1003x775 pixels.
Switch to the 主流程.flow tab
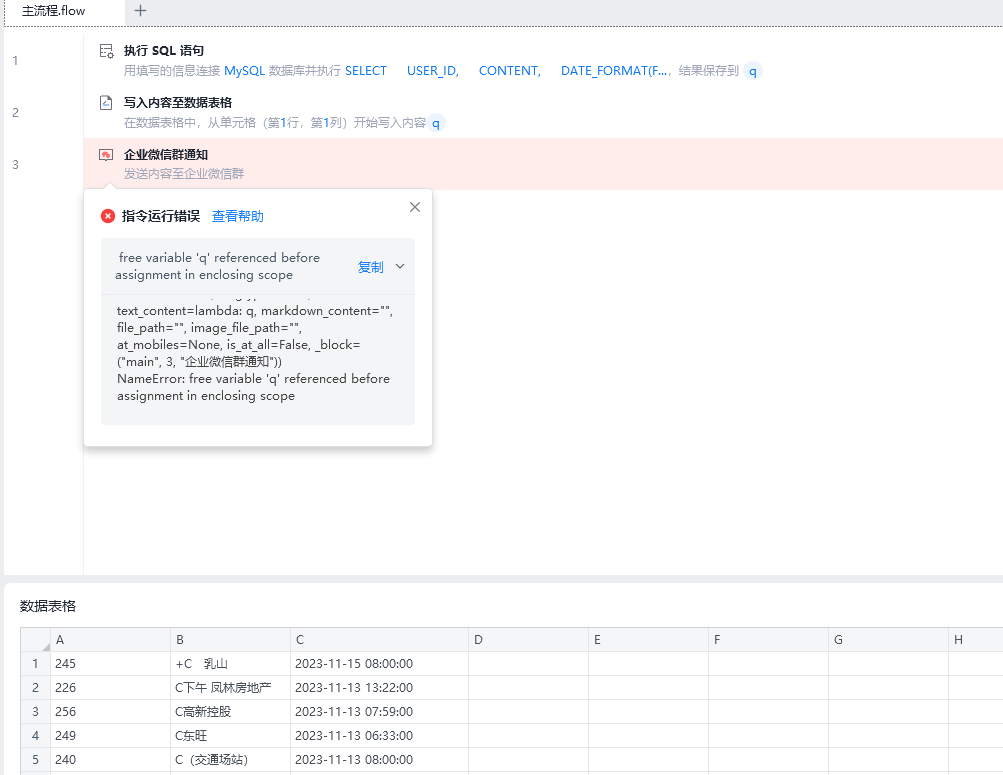pos(54,11)
